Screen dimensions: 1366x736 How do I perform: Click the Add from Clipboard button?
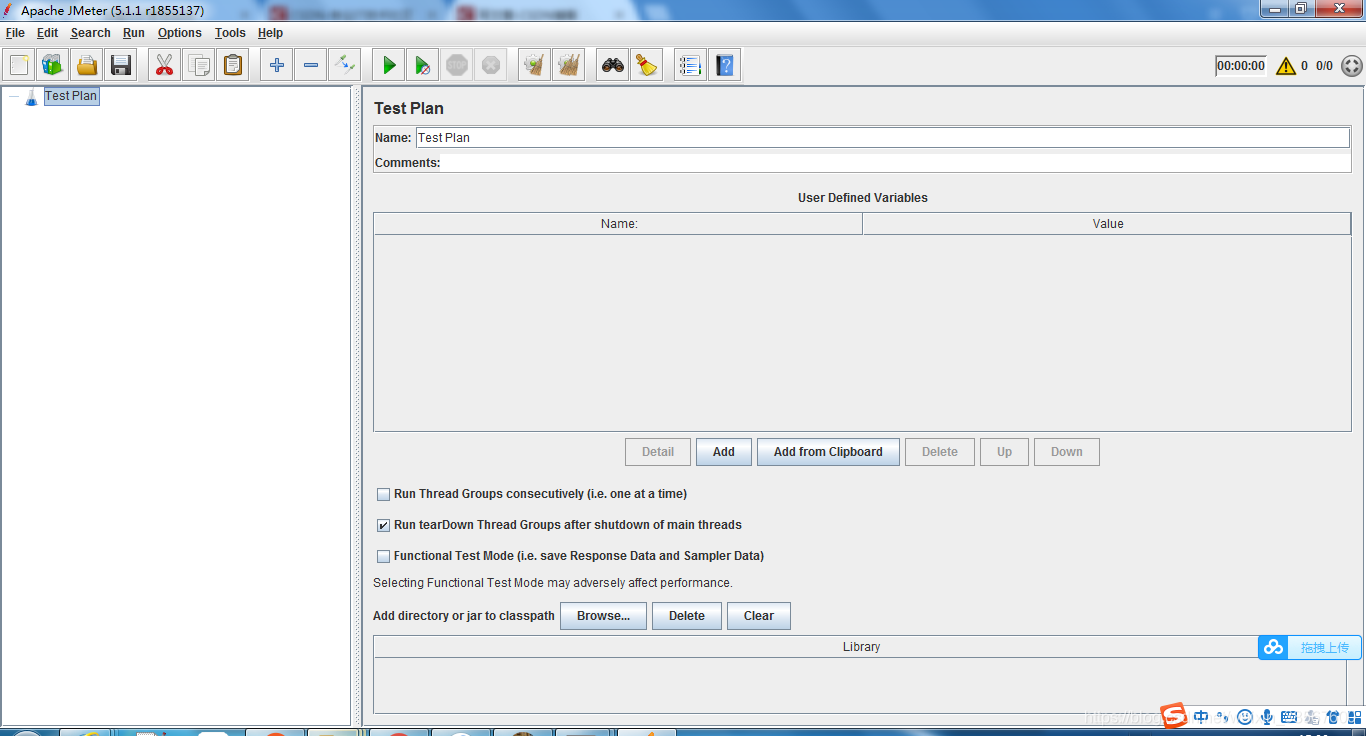point(828,452)
